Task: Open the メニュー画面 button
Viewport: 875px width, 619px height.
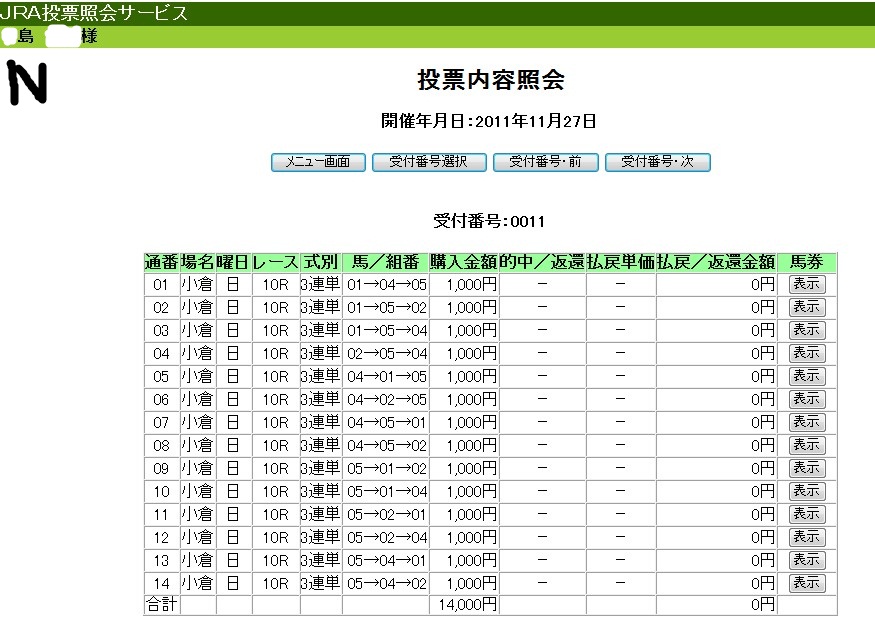Action: (318, 161)
